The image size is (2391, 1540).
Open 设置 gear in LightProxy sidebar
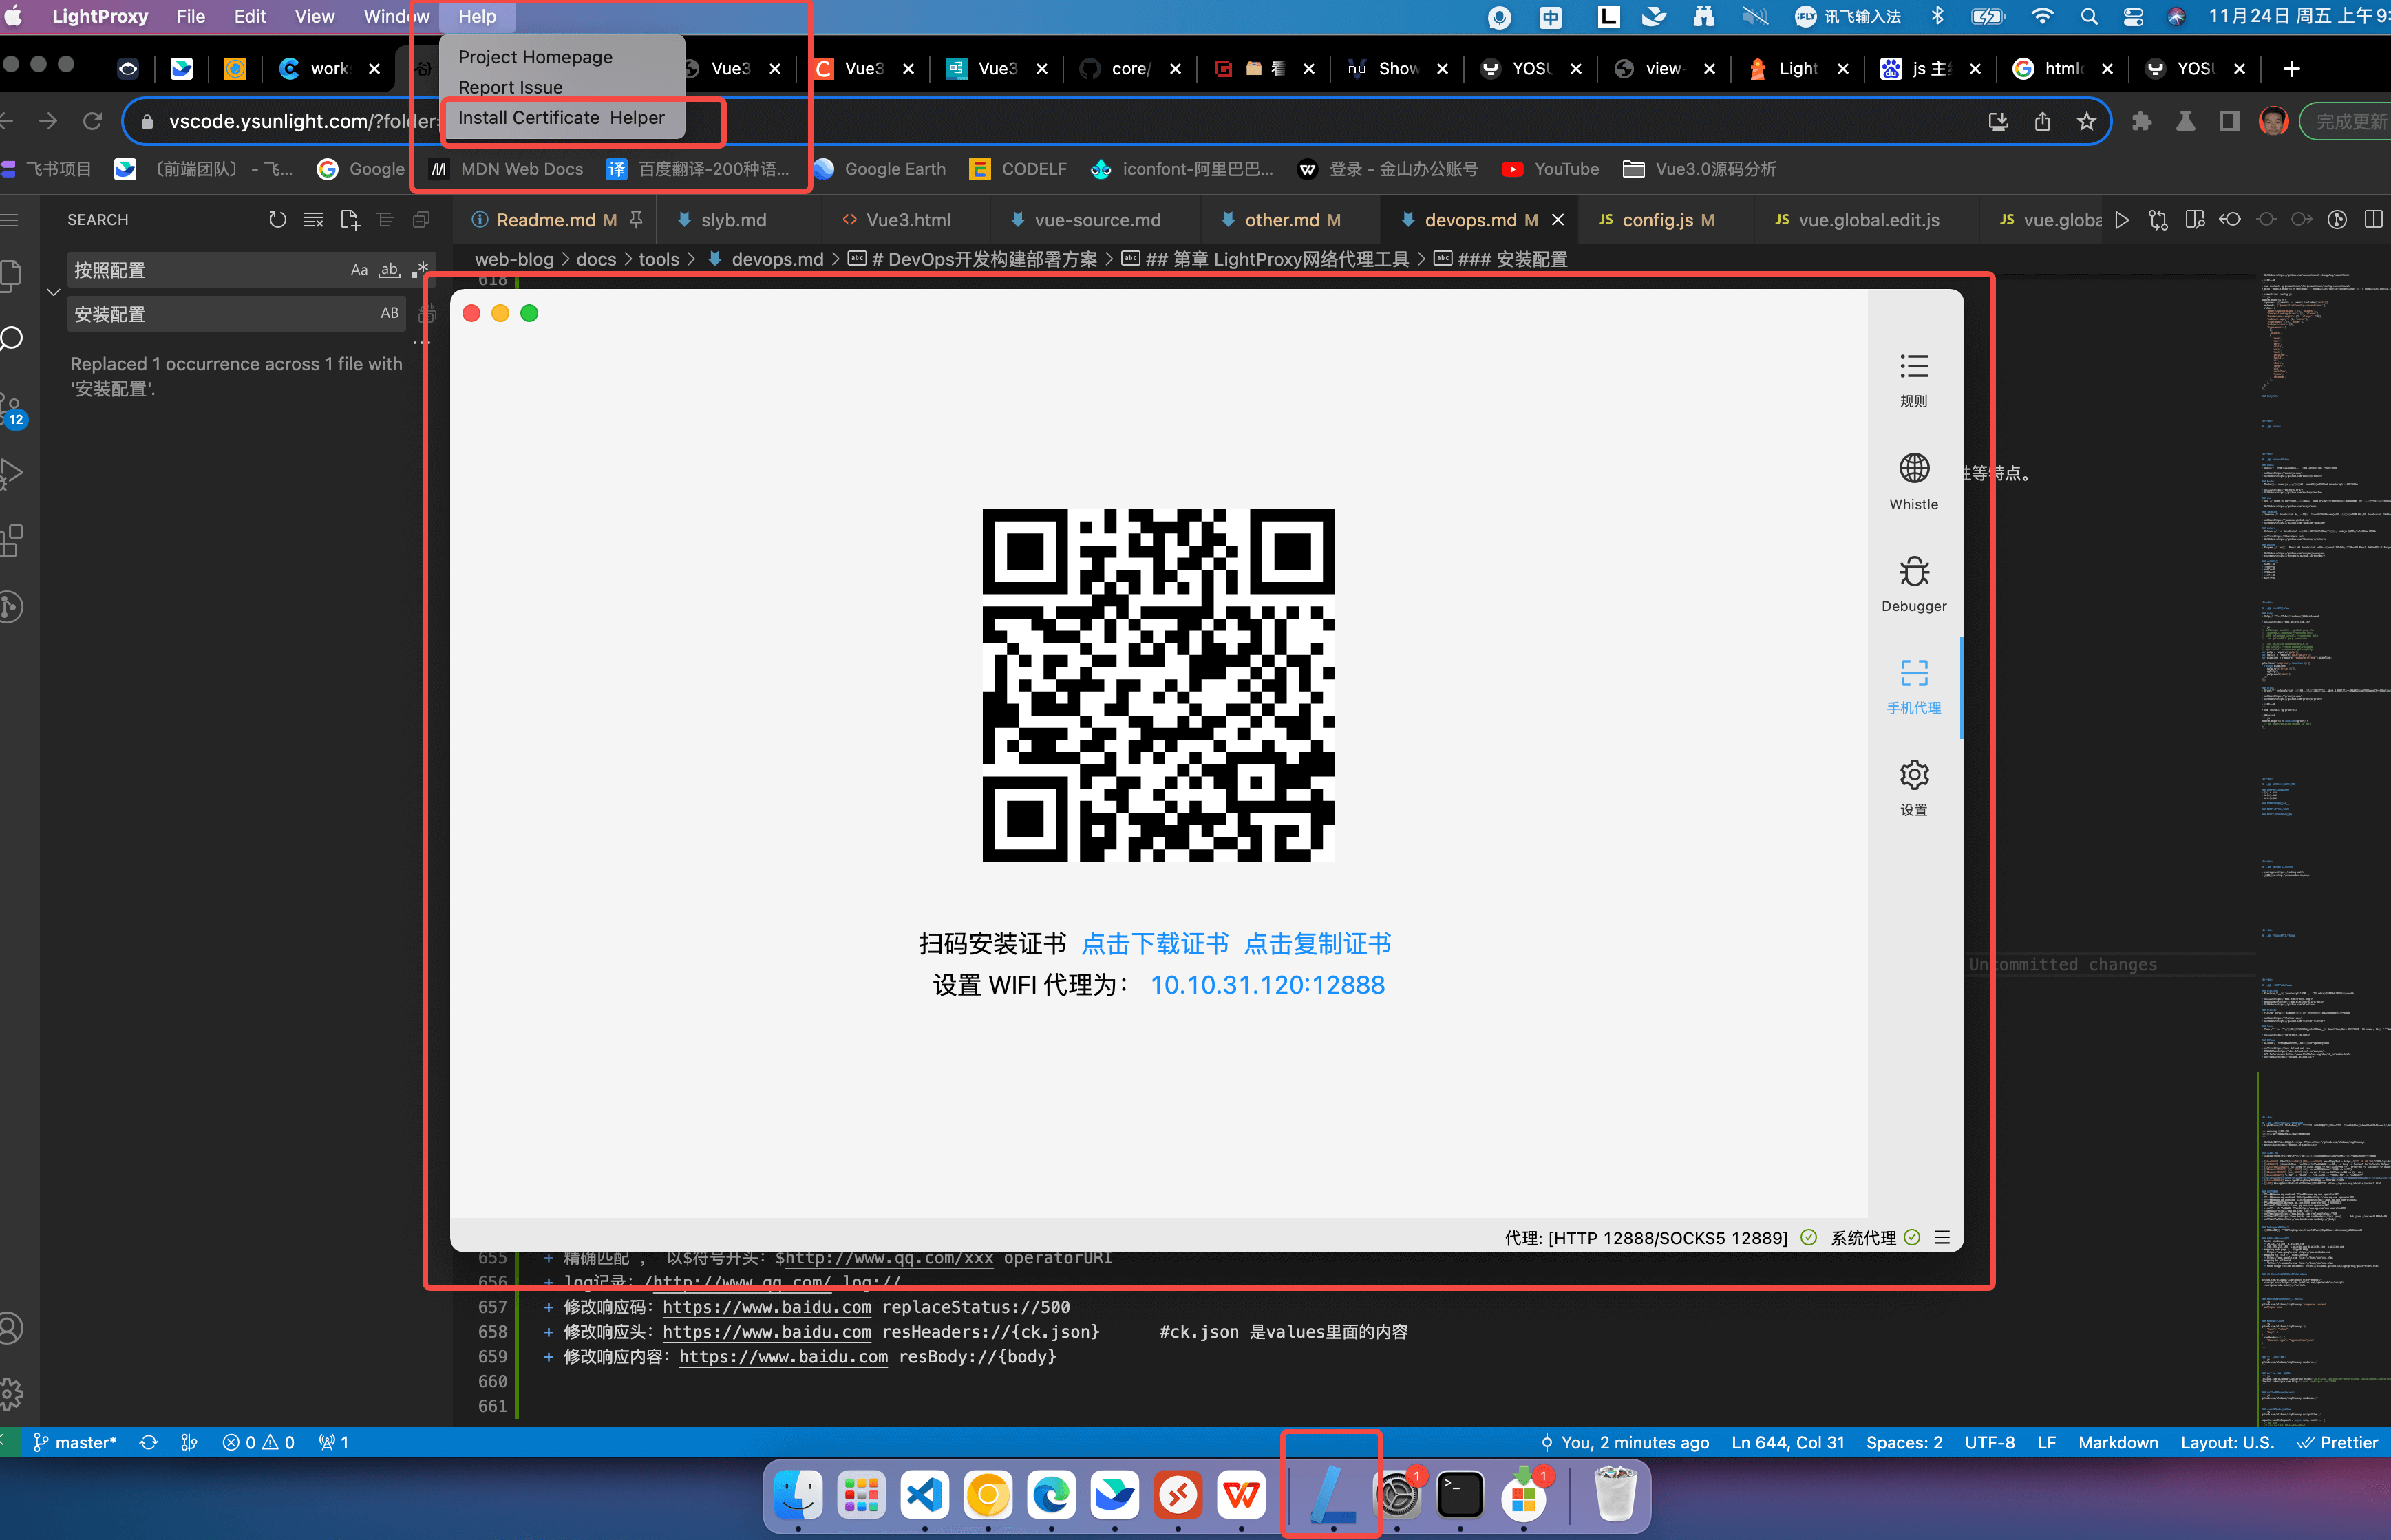[1913, 776]
